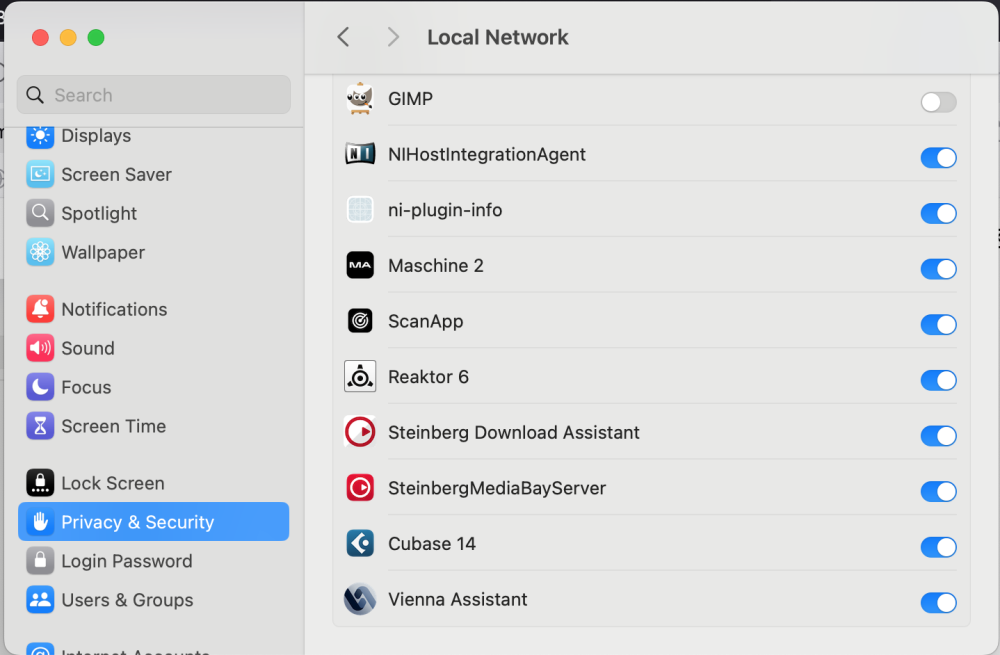The height and width of the screenshot is (655, 1000).
Task: Select Wallpaper in the sidebar
Action: click(x=153, y=252)
